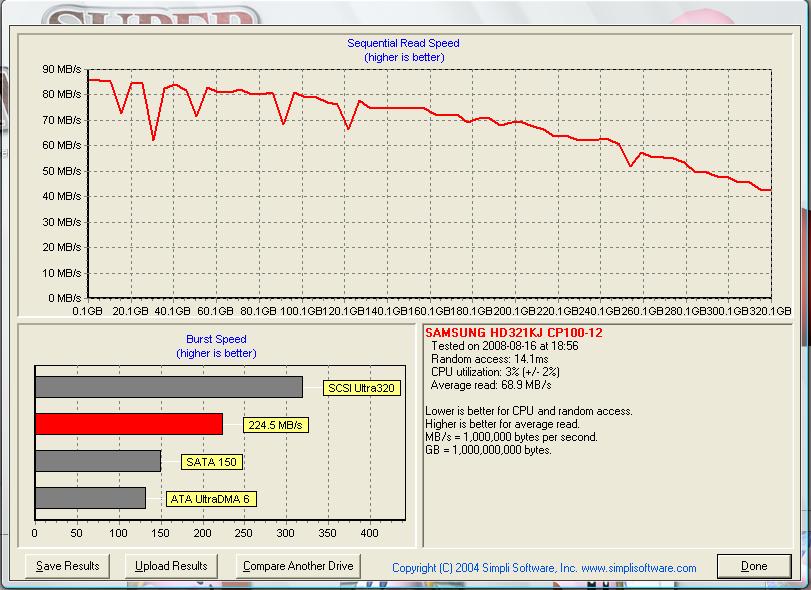This screenshot has height=590, width=811.
Task: Select the 224.5 MB/s yellow label
Action: point(275,425)
